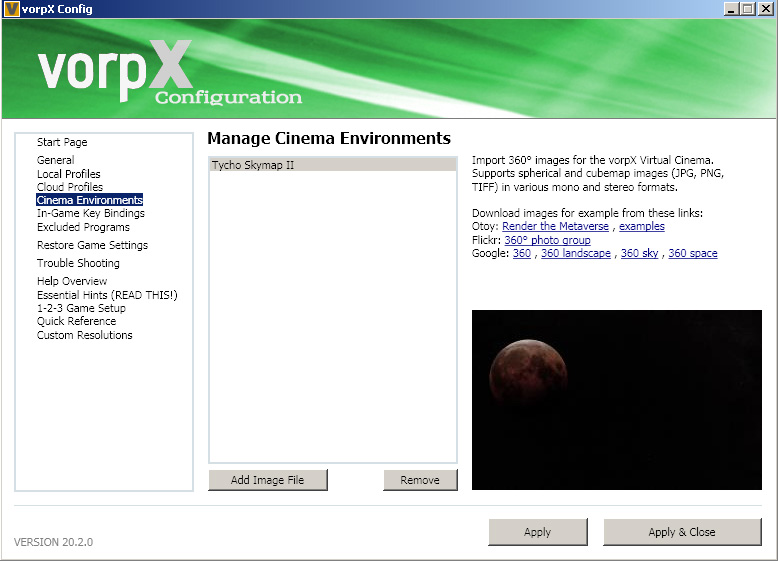This screenshot has height=561, width=778.
Task: Open the Otoy examples link
Action: click(642, 226)
